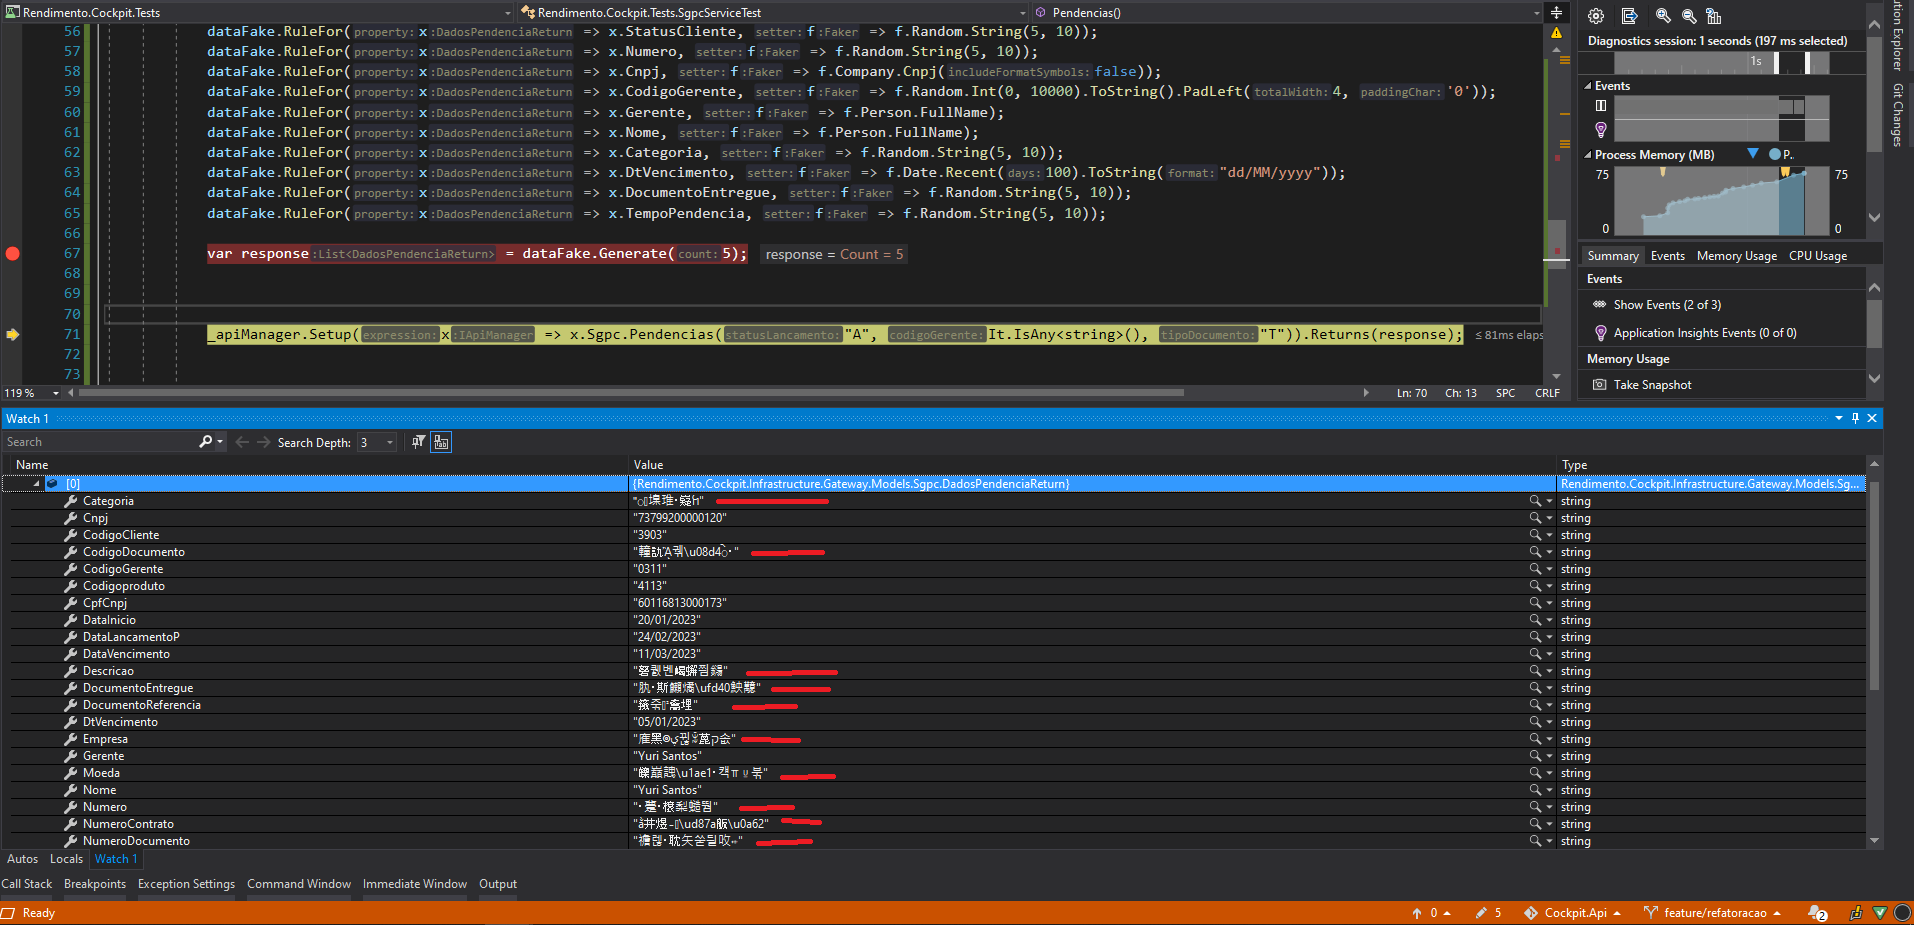
Task: Click the notifications bell in status bar
Action: coord(1817,913)
